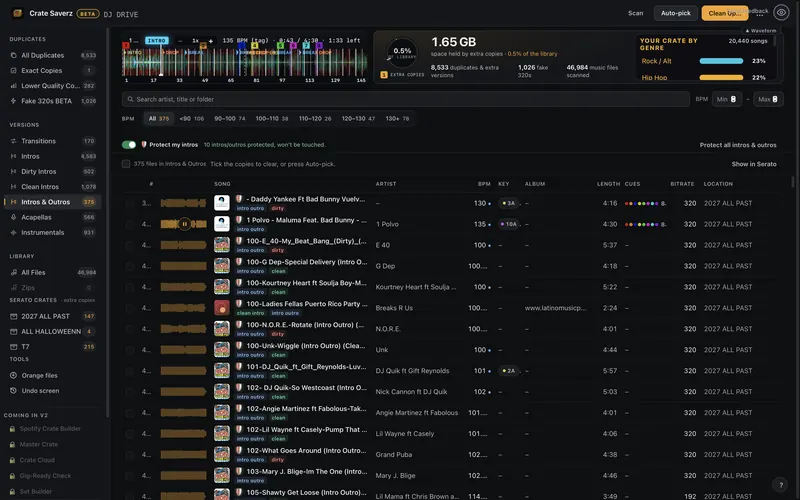The width and height of the screenshot is (800, 500).
Task: Toggle the eye visibility icon at top right
Action: point(781,13)
